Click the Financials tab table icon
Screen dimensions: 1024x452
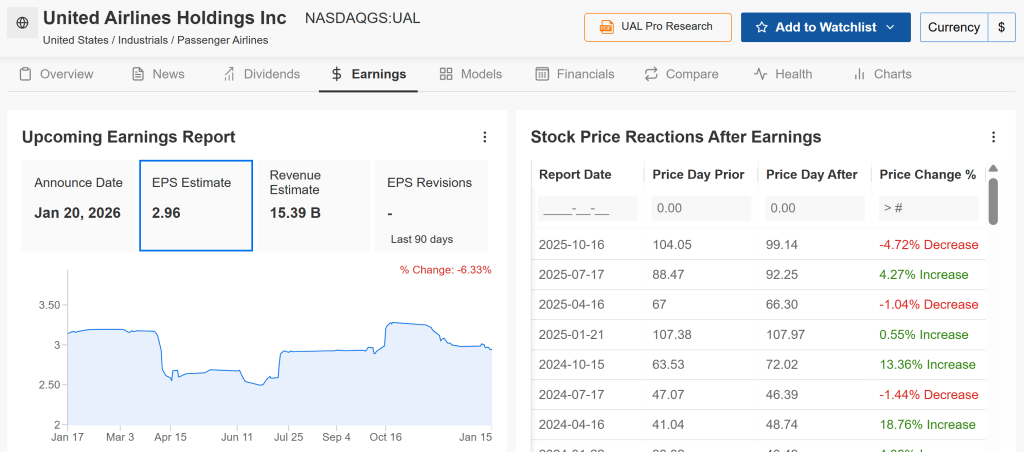coord(542,74)
